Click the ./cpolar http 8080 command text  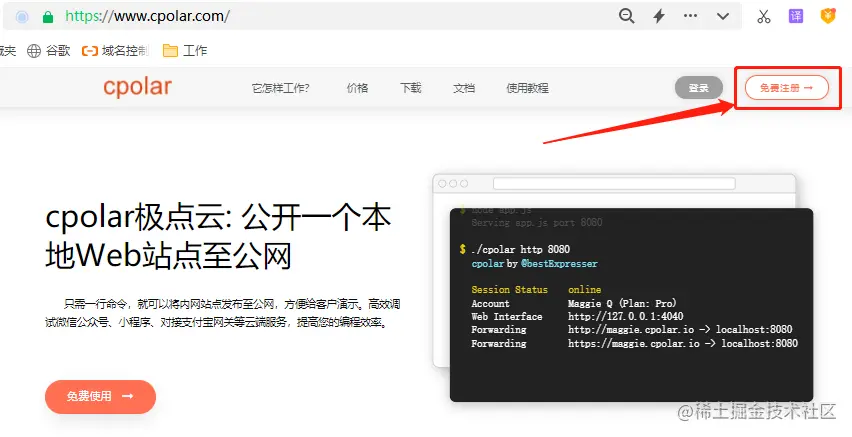pos(521,249)
